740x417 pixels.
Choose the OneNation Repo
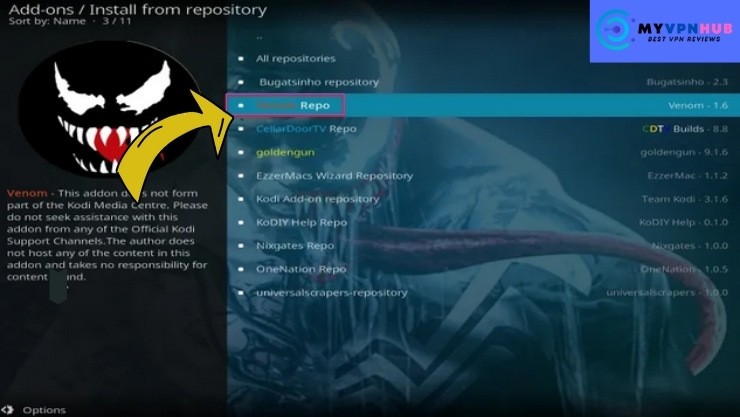[x=481, y=269]
